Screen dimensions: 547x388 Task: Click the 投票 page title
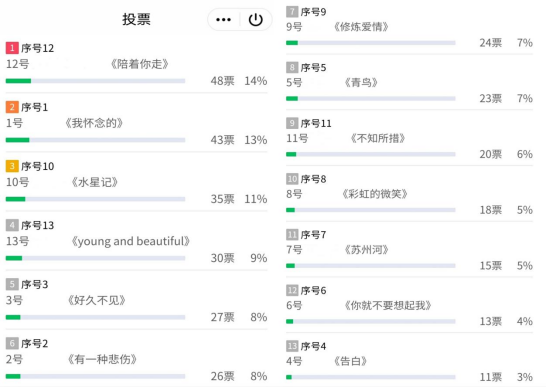click(x=136, y=19)
